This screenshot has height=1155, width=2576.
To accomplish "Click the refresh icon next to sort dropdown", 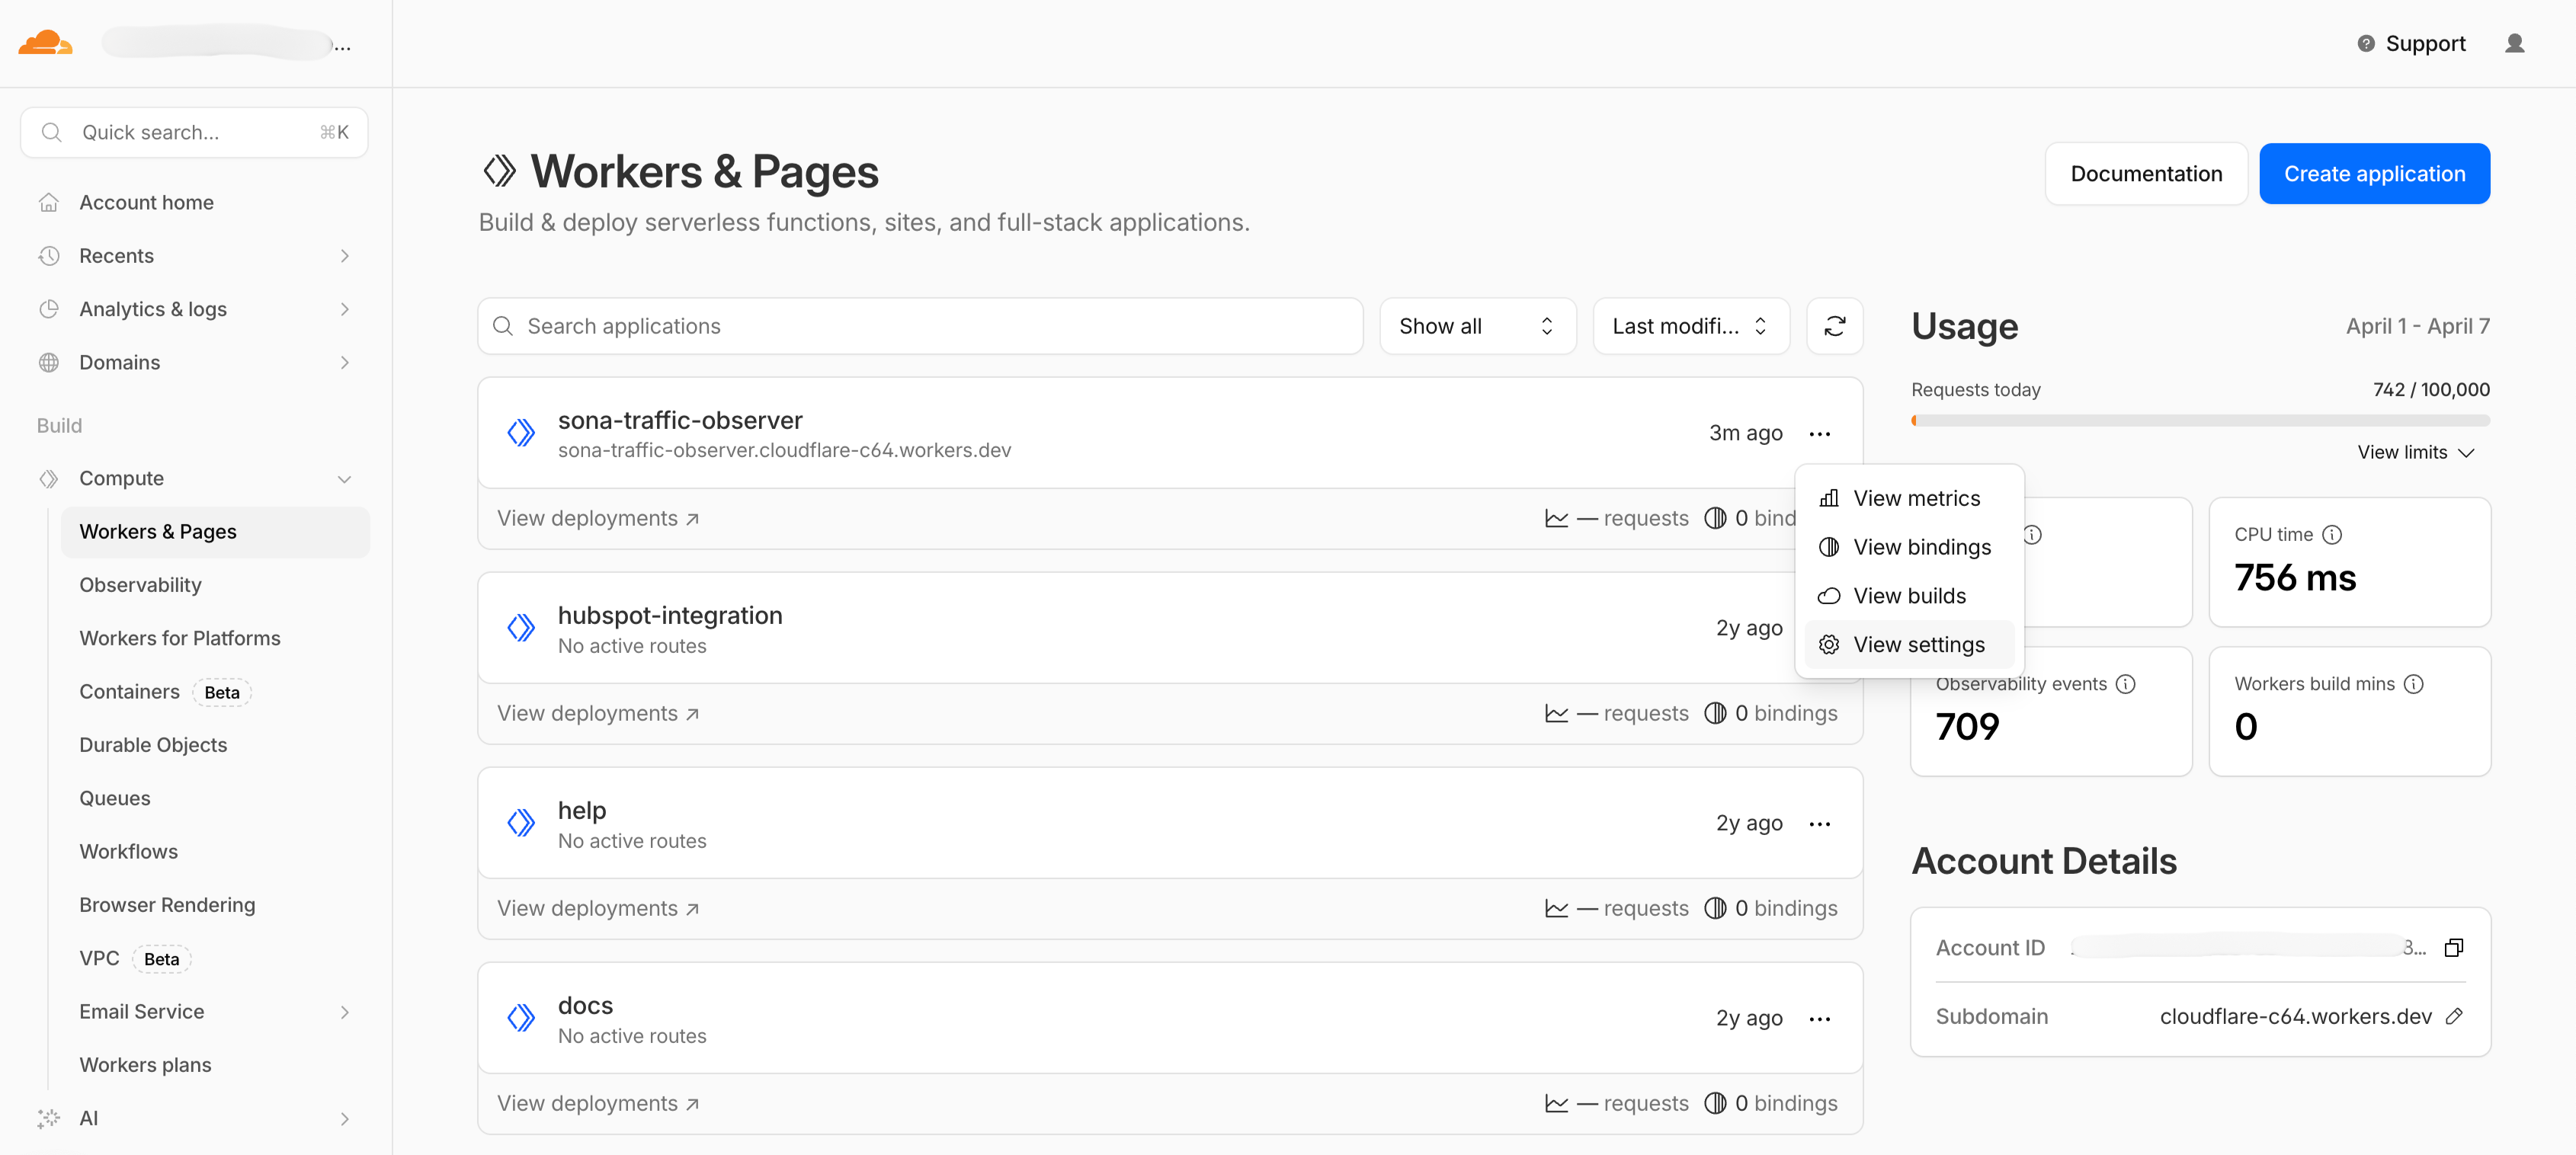I will 1834,325.
